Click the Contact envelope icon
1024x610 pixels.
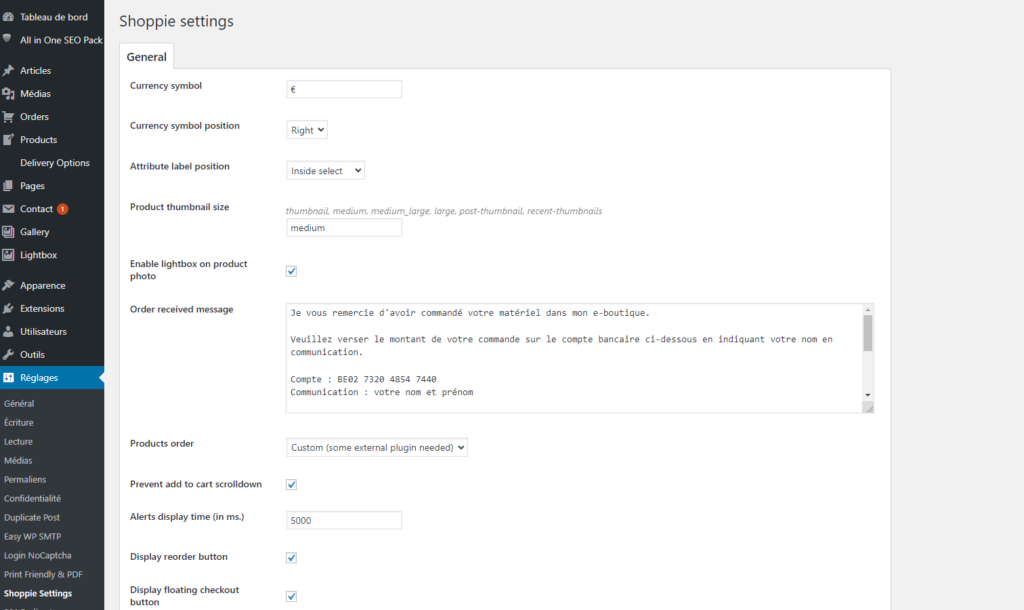pos(8,209)
